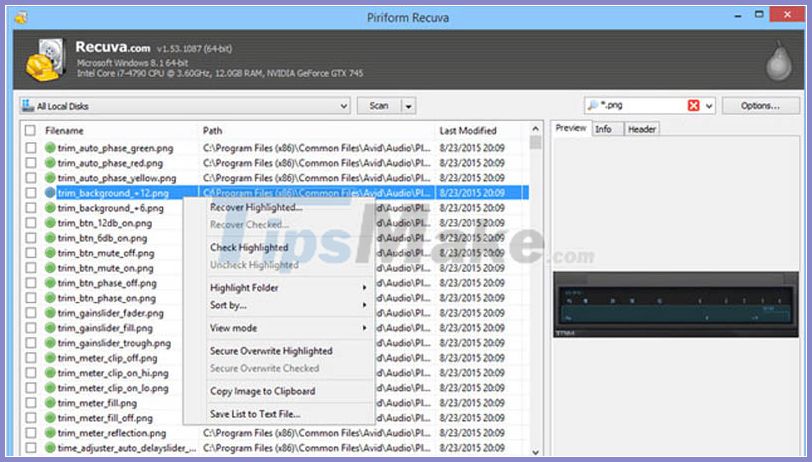The image size is (812, 462).
Task: Open the Scan button's dropdown arrow
Action: click(409, 106)
